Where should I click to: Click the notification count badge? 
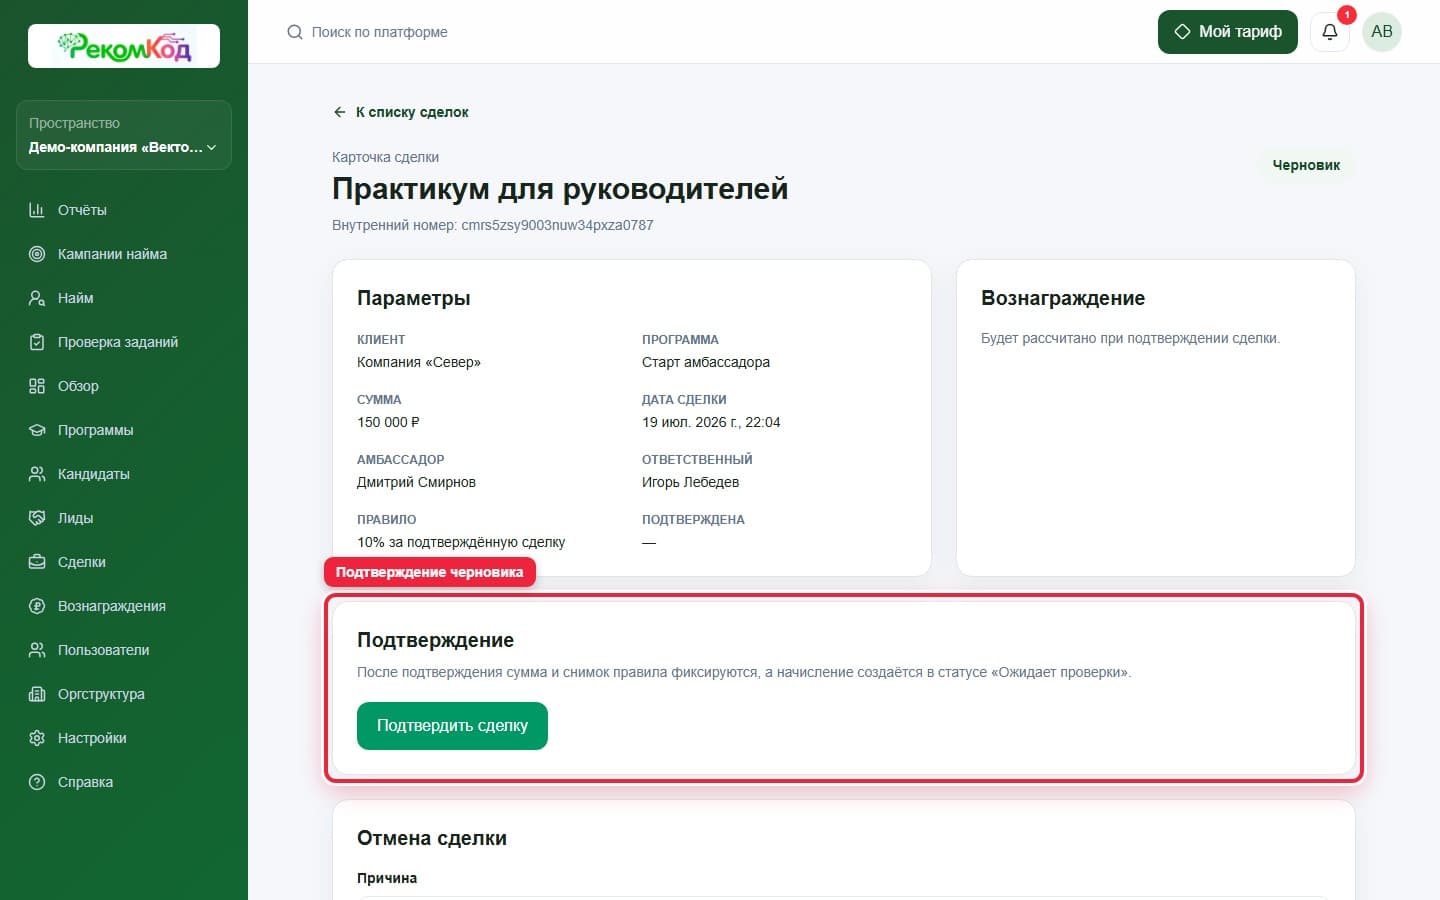1347,15
